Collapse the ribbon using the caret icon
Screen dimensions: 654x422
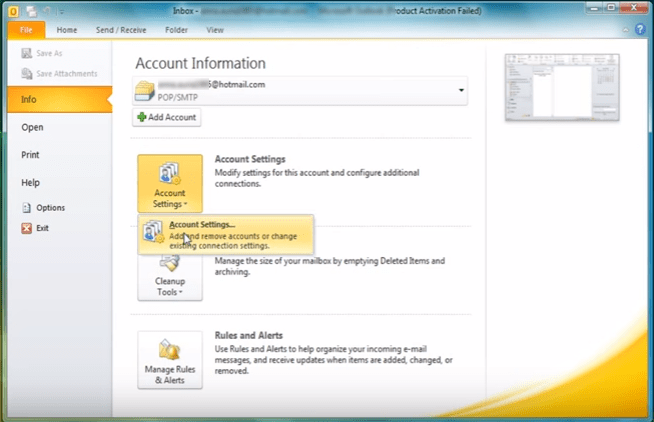(625, 30)
